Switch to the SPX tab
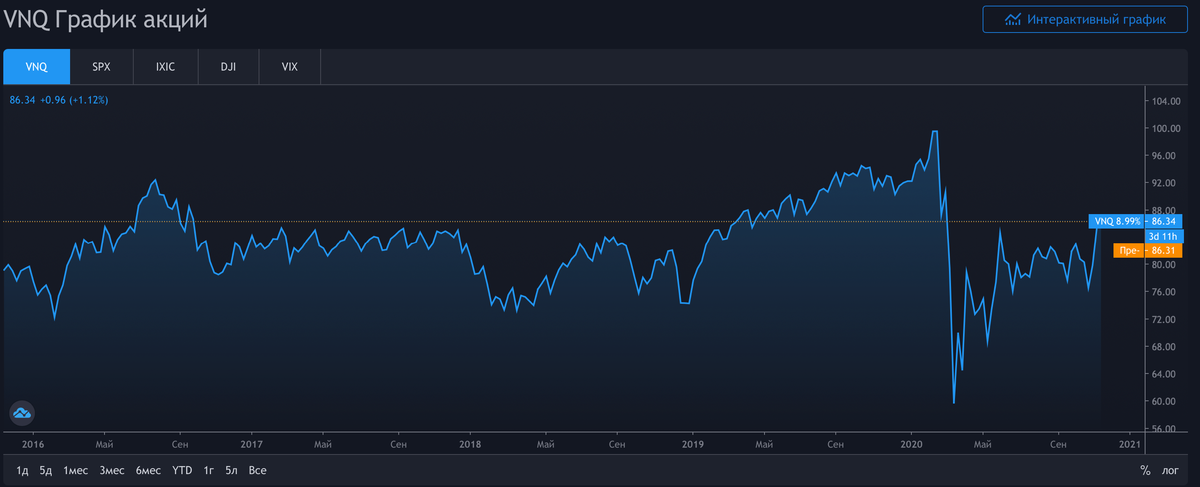The image size is (1200, 487). point(101,67)
